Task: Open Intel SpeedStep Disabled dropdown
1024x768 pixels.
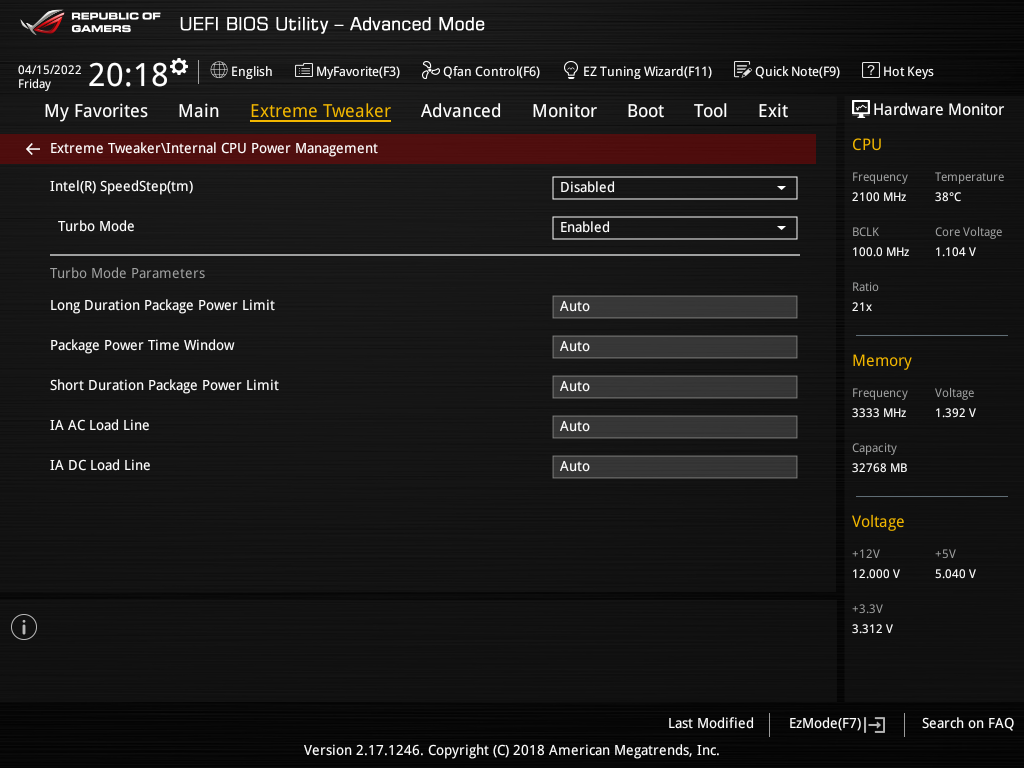Action: [x=675, y=188]
